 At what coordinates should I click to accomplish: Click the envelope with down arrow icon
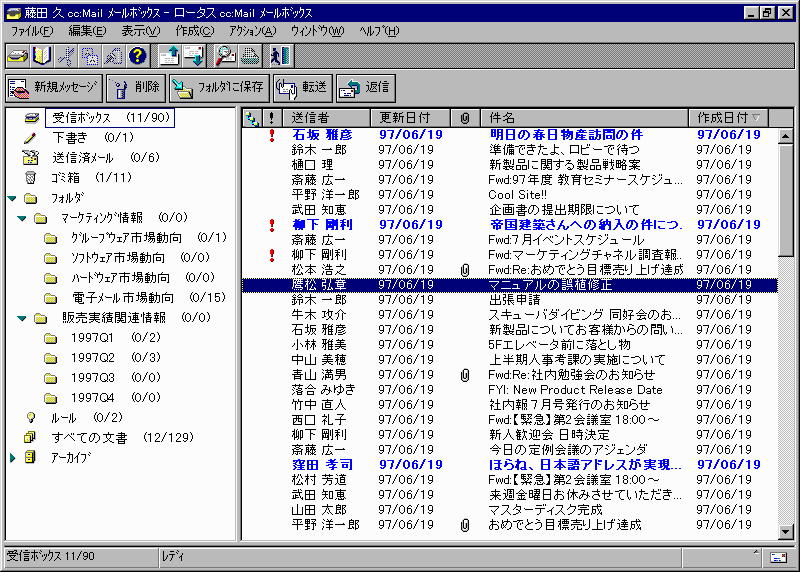(x=194, y=56)
